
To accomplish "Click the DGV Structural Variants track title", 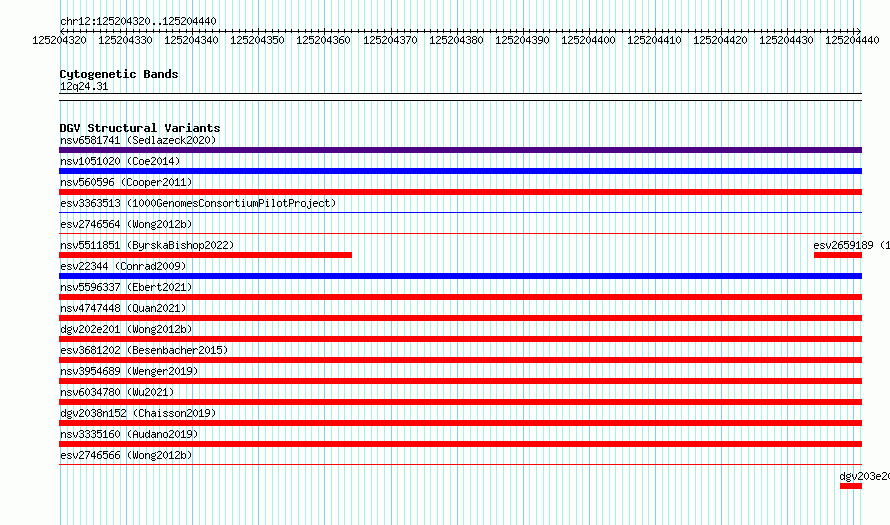I will [x=140, y=128].
